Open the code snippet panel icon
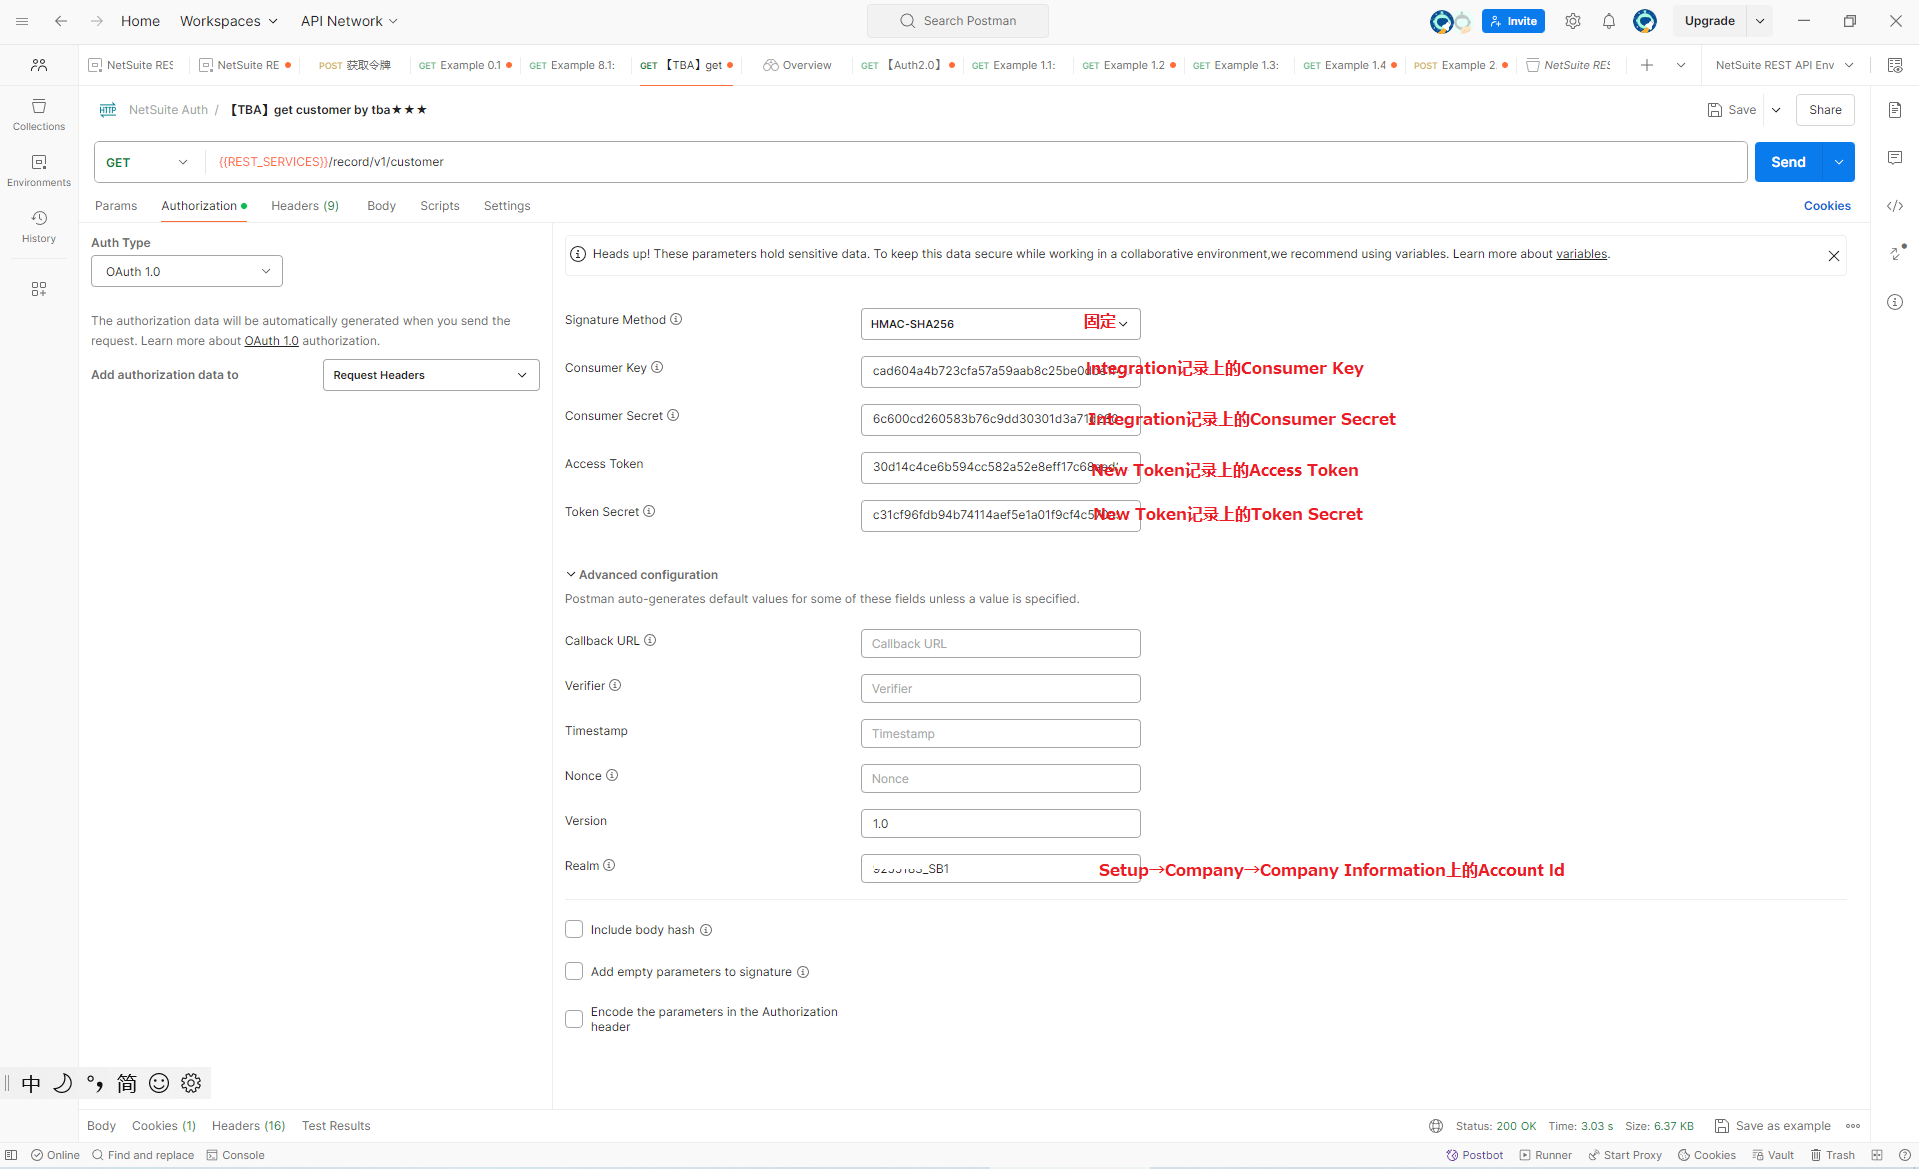This screenshot has height=1169, width=1919. (1895, 206)
